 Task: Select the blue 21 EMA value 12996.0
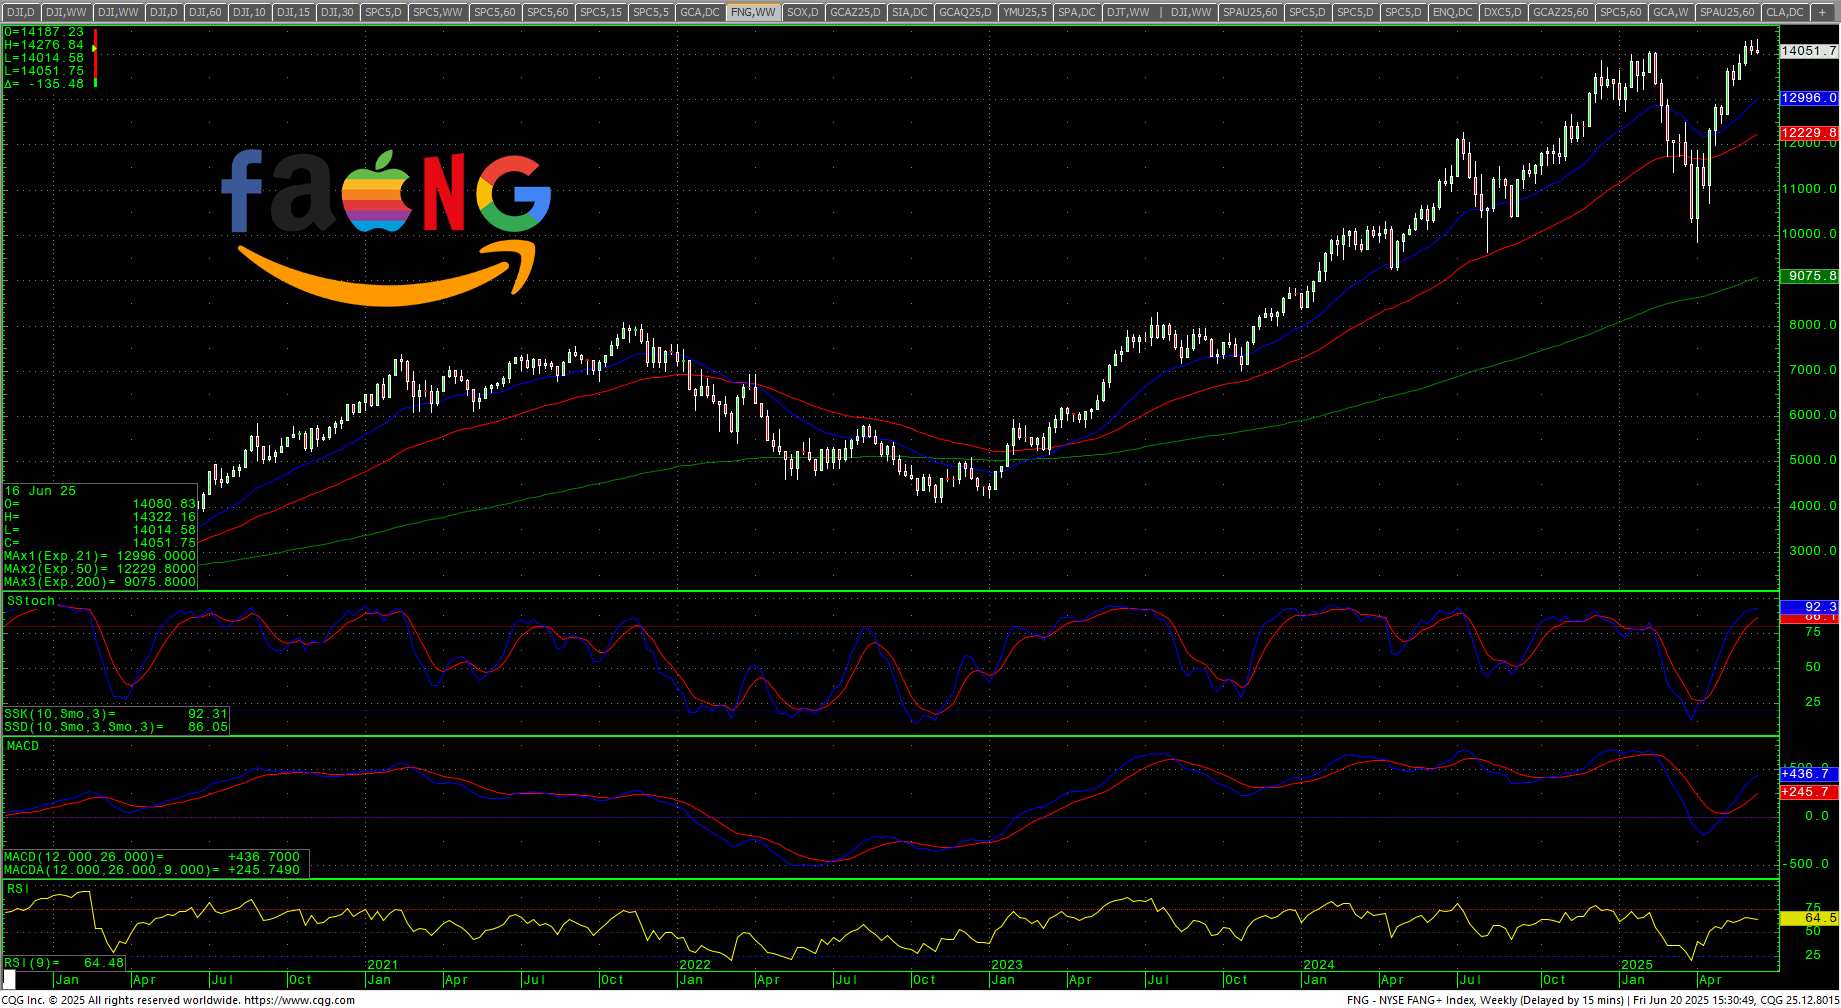pos(1809,98)
